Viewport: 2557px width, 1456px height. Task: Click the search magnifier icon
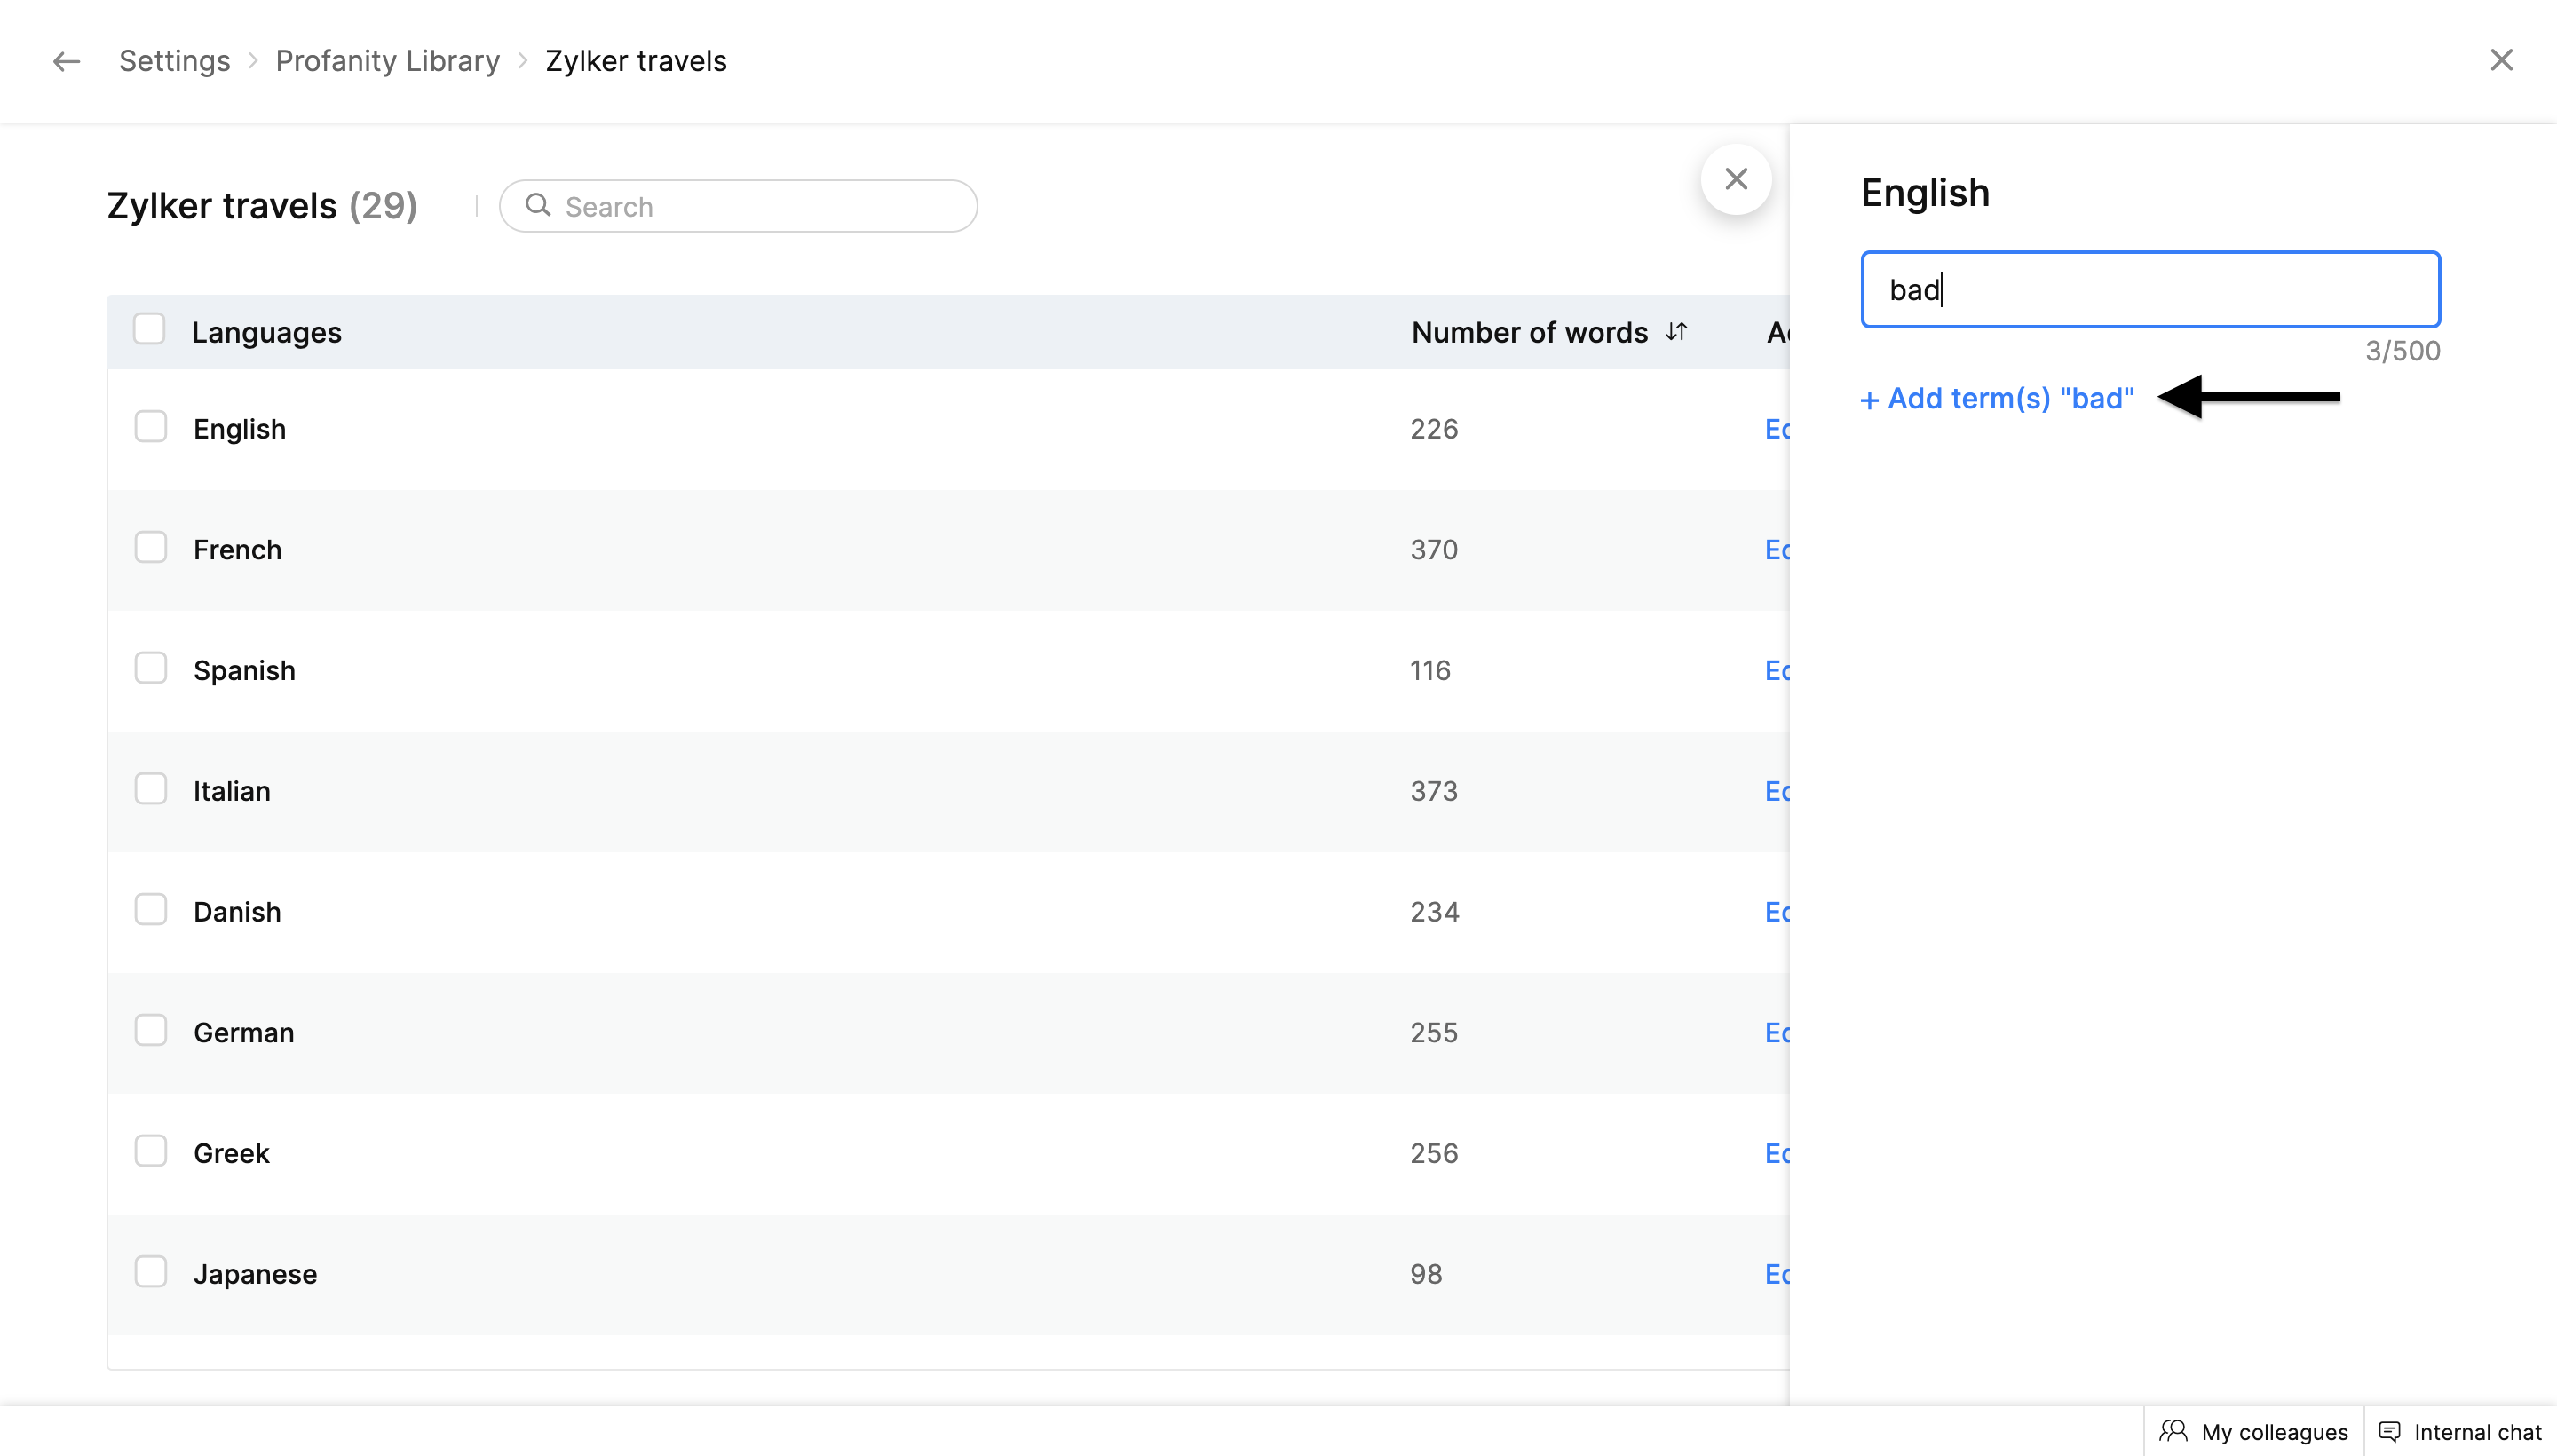[x=538, y=205]
